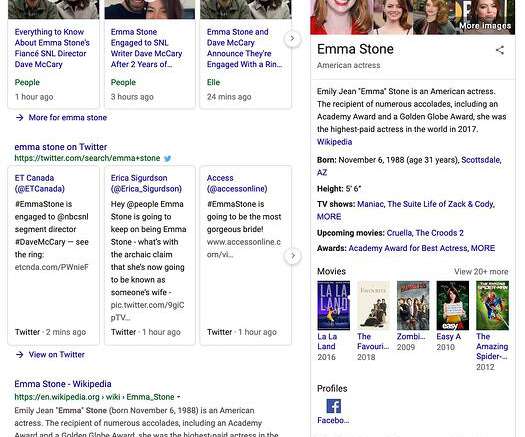The height and width of the screenshot is (437, 525).
Task: Click MORE under TV shows
Action: tap(329, 217)
